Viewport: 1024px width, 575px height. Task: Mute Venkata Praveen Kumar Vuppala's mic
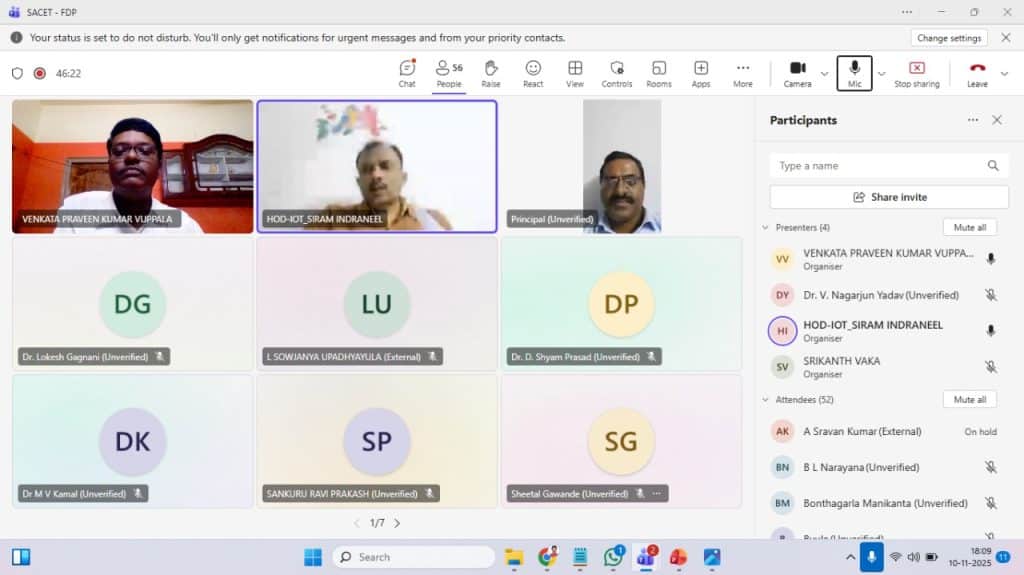(991, 259)
